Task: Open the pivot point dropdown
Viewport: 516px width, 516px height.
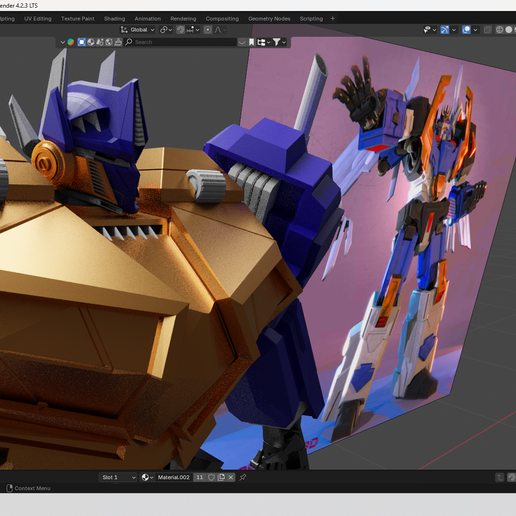Action: click(x=166, y=30)
